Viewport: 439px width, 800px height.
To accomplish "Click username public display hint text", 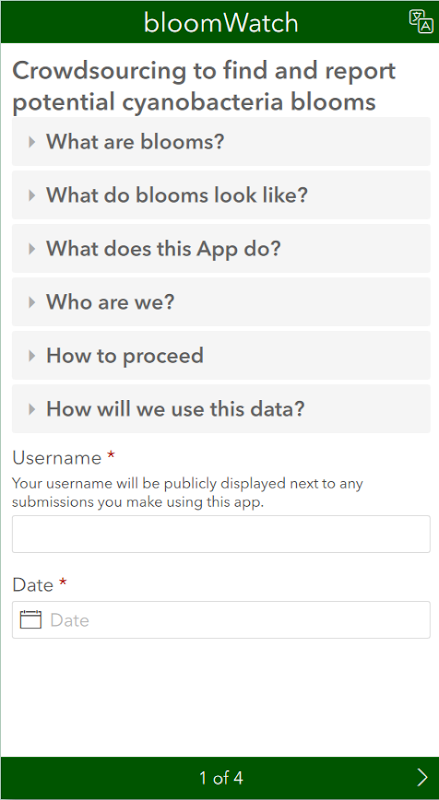I will coord(187,492).
